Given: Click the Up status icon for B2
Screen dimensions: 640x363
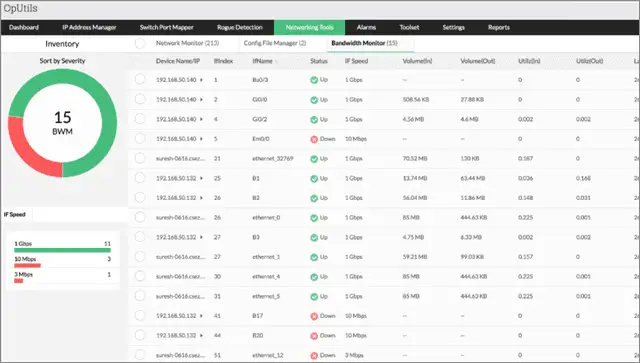Looking at the screenshot, I should 314,198.
